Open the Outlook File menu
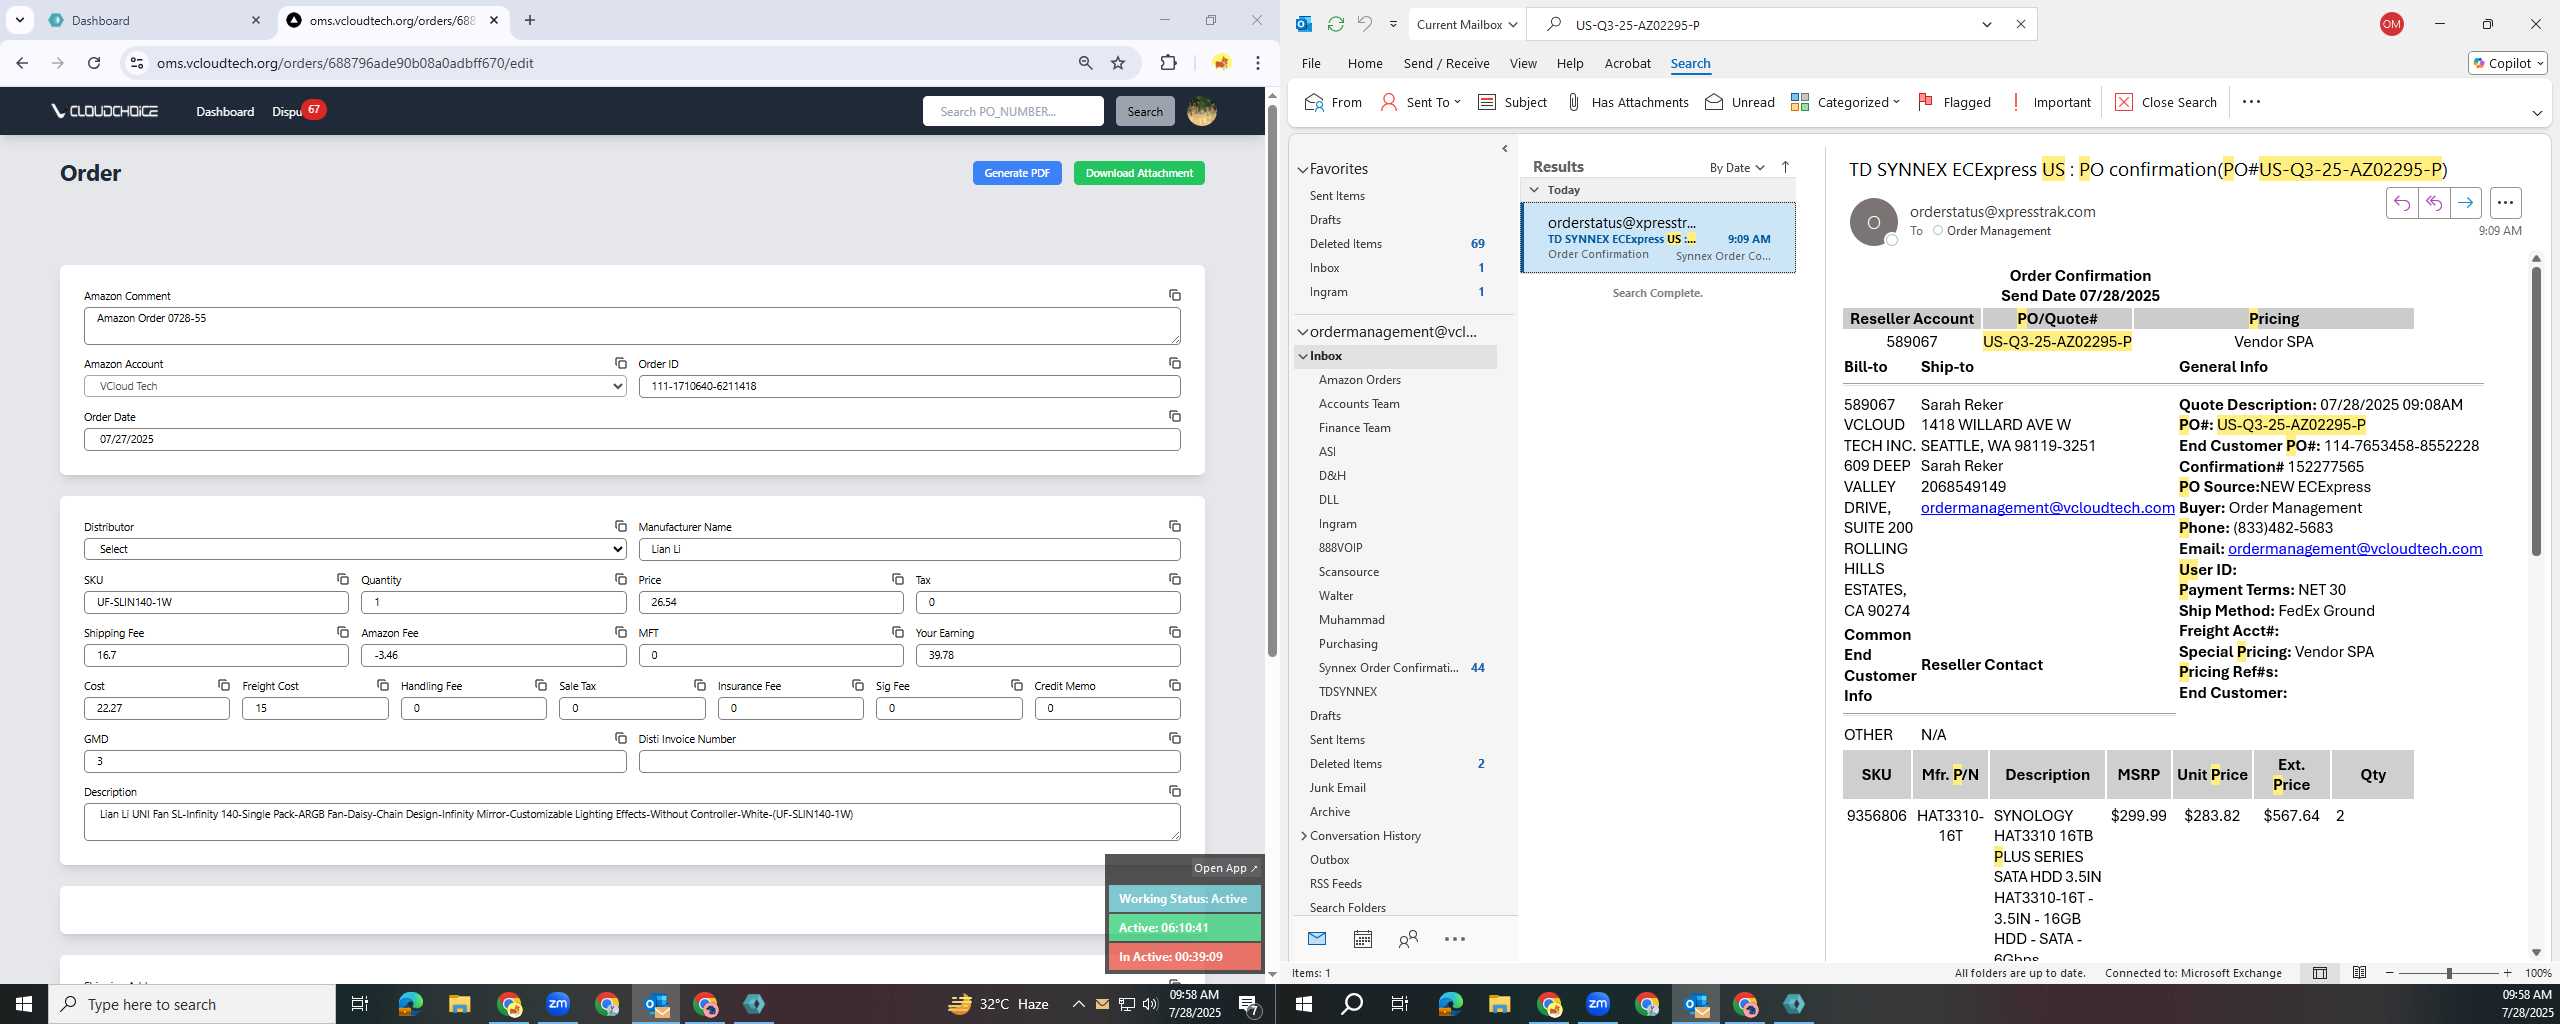The image size is (2560, 1024). point(1311,63)
